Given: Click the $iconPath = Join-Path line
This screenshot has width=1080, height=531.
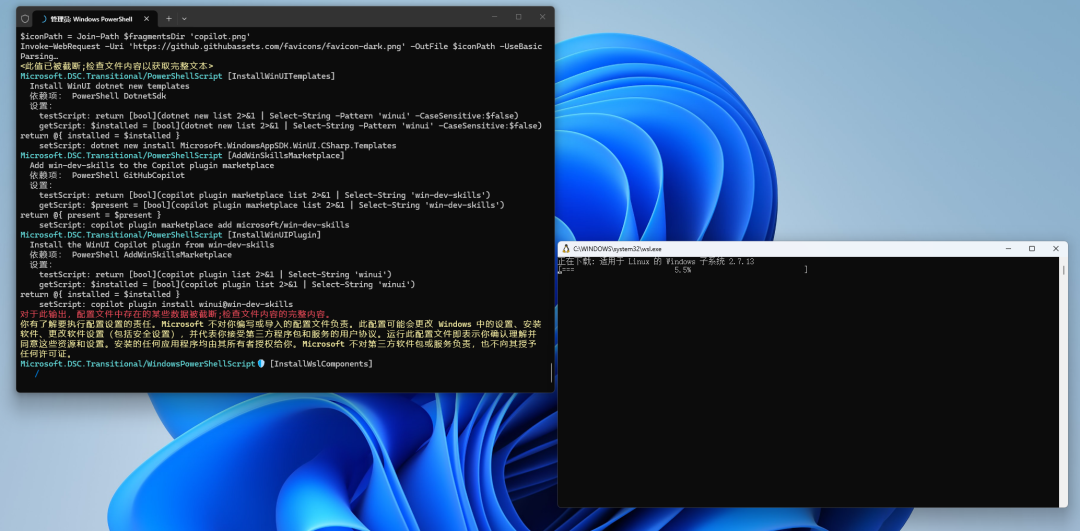Looking at the screenshot, I should pyautogui.click(x=135, y=37).
